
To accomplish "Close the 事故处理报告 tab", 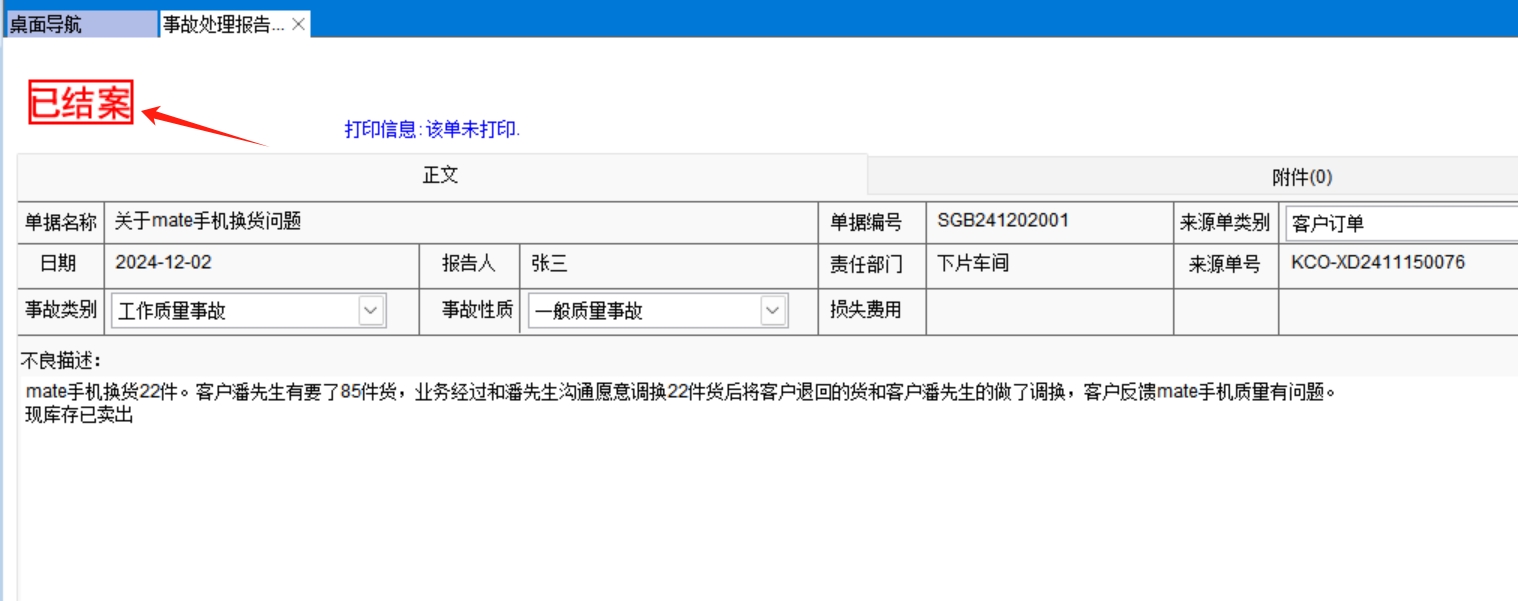I will click(298, 25).
